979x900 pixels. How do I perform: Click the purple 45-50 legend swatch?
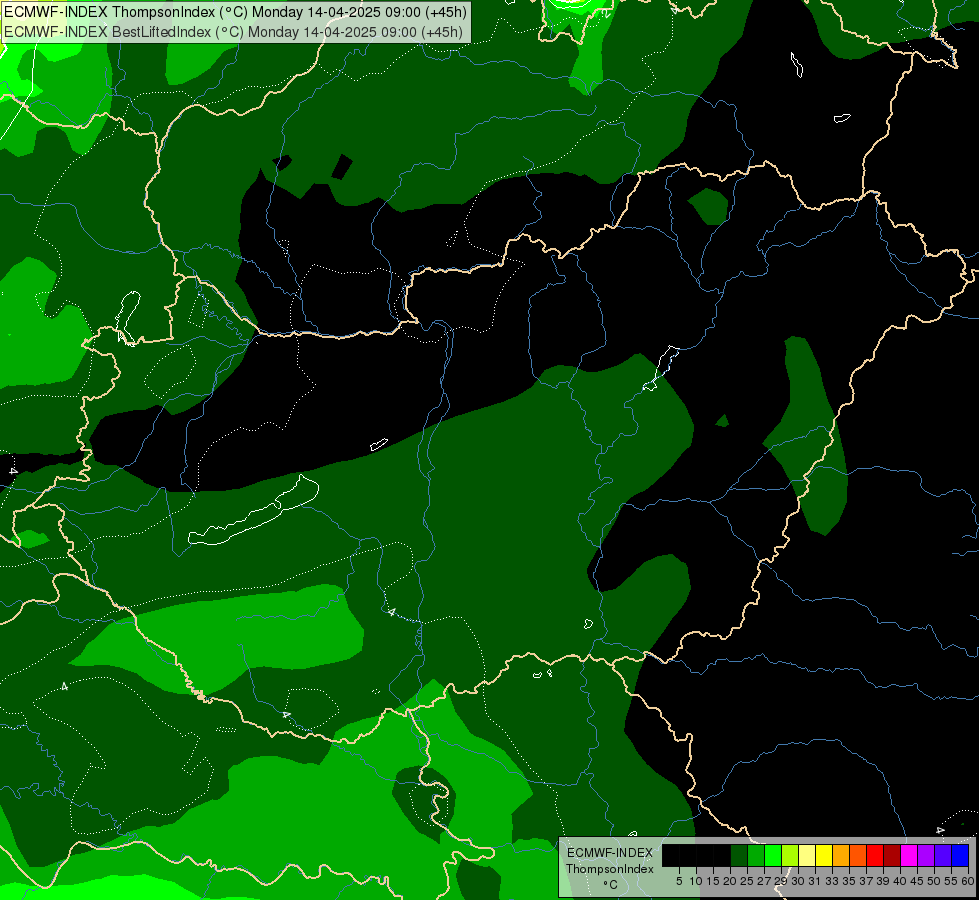[x=926, y=855]
